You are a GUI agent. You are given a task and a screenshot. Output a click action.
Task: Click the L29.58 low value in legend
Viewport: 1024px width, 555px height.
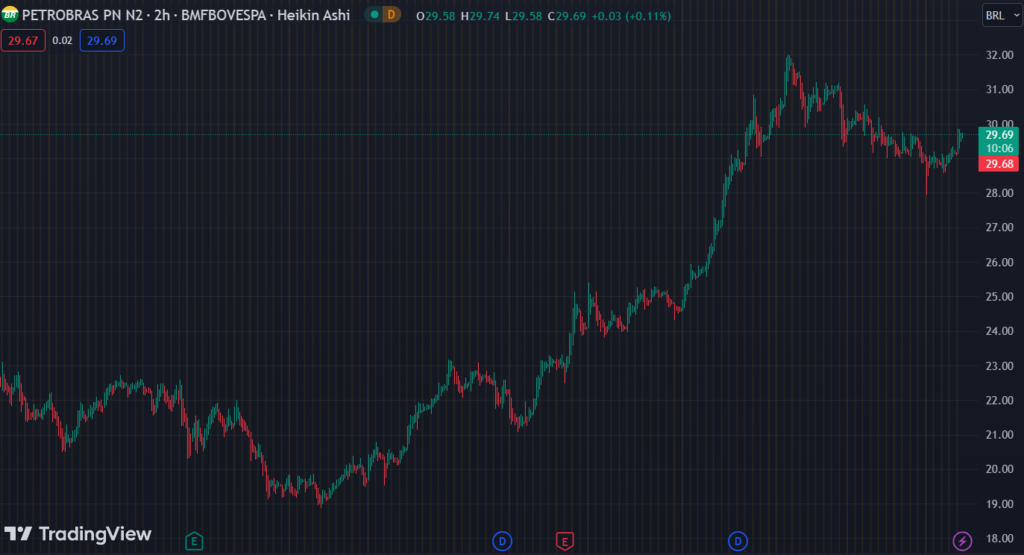pyautogui.click(x=524, y=16)
